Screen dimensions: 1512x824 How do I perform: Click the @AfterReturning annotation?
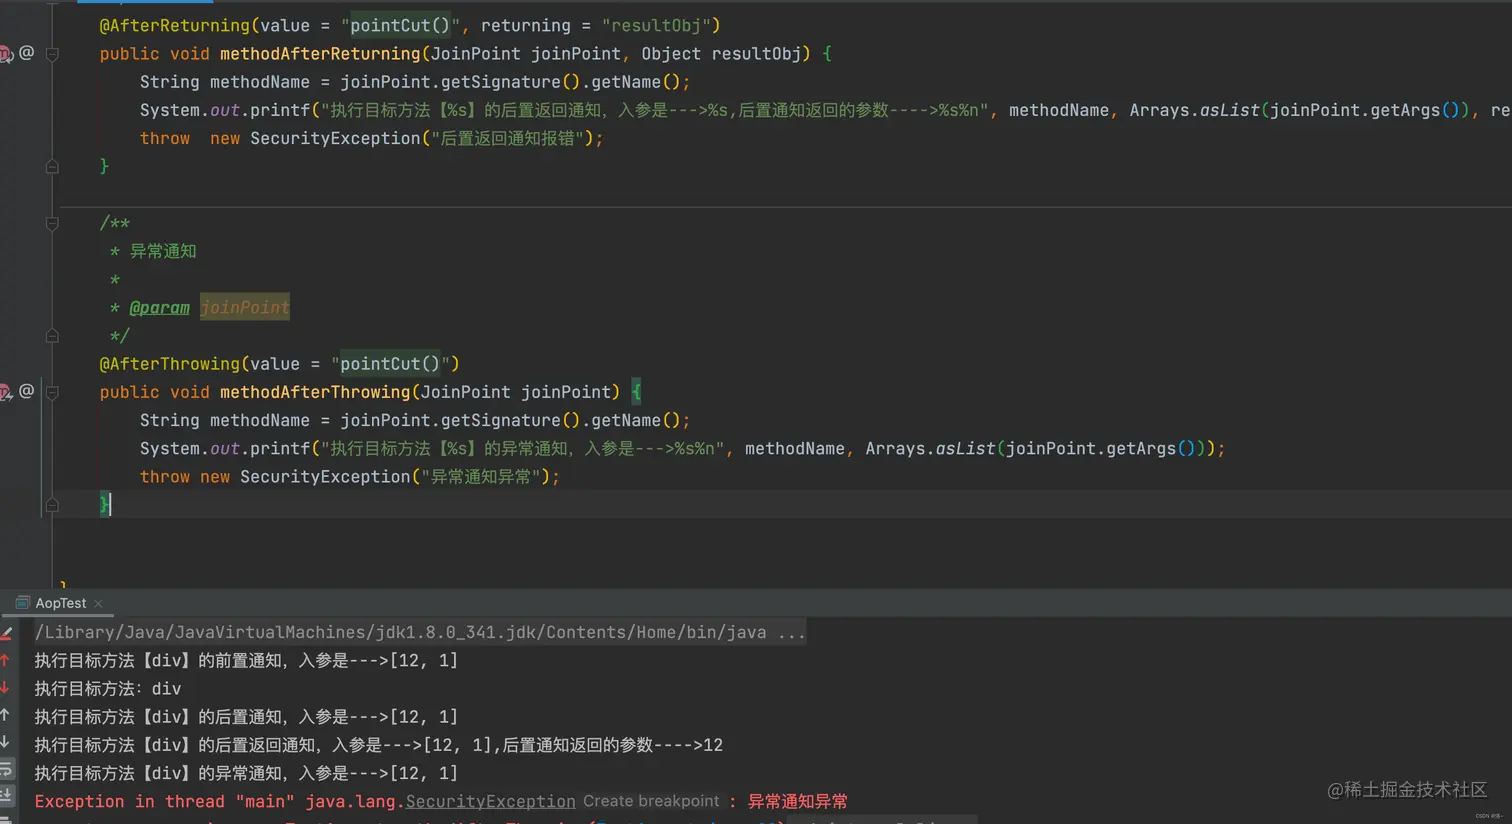(x=175, y=26)
